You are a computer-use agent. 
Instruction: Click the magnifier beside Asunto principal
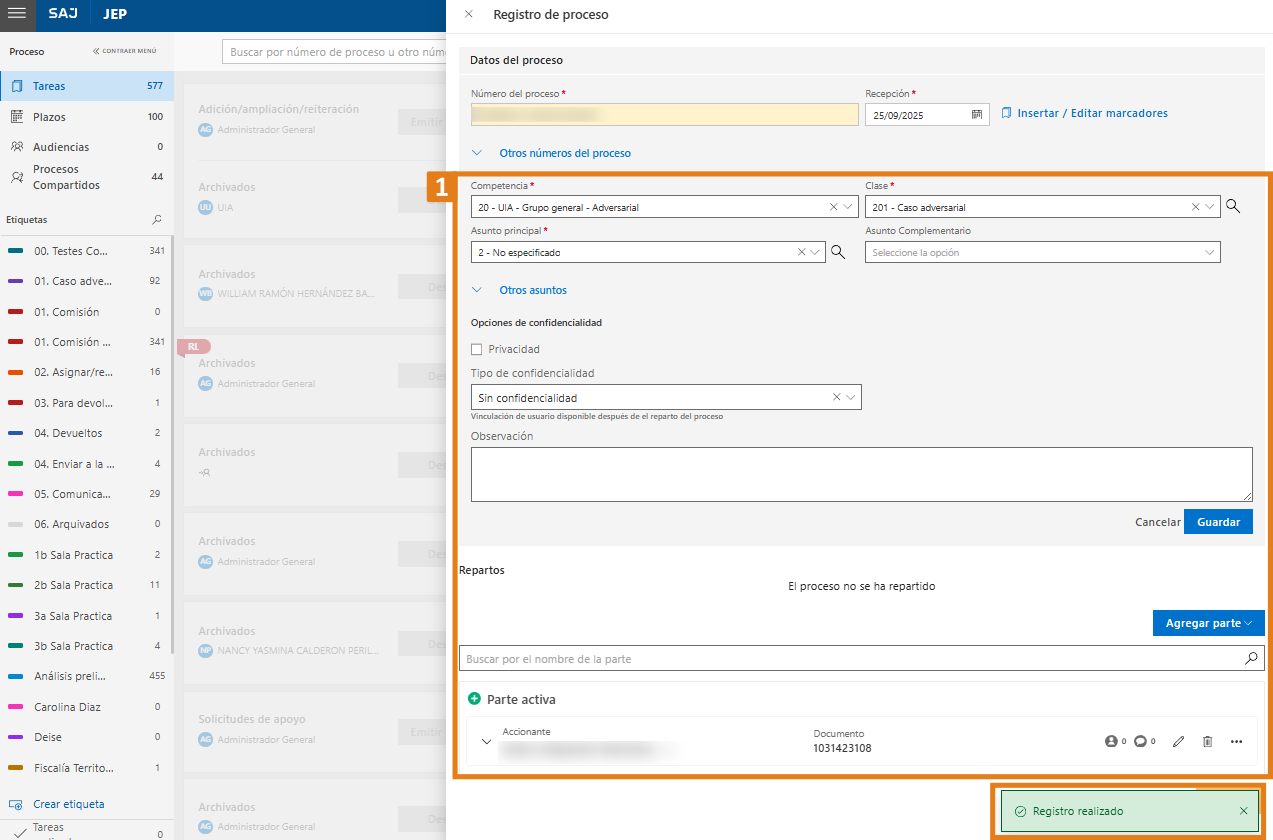coord(838,253)
